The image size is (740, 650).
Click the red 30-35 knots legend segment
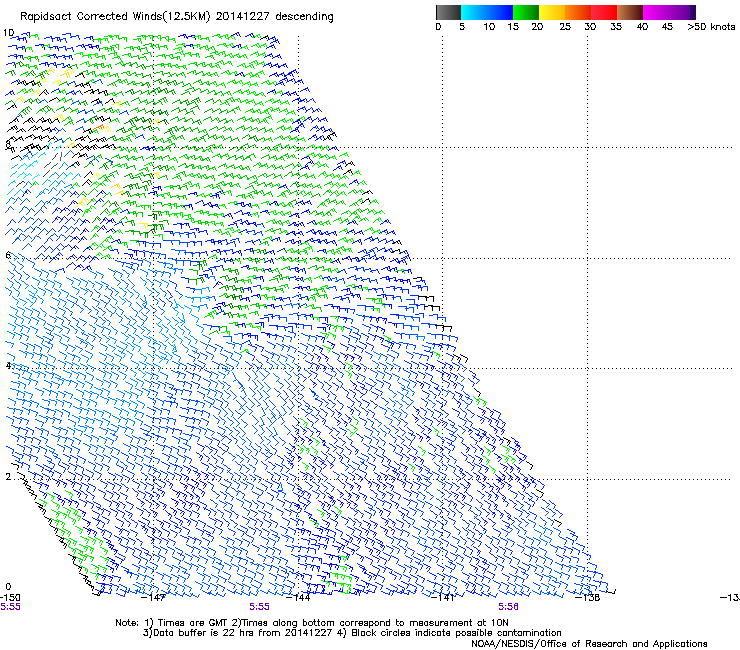click(604, 12)
